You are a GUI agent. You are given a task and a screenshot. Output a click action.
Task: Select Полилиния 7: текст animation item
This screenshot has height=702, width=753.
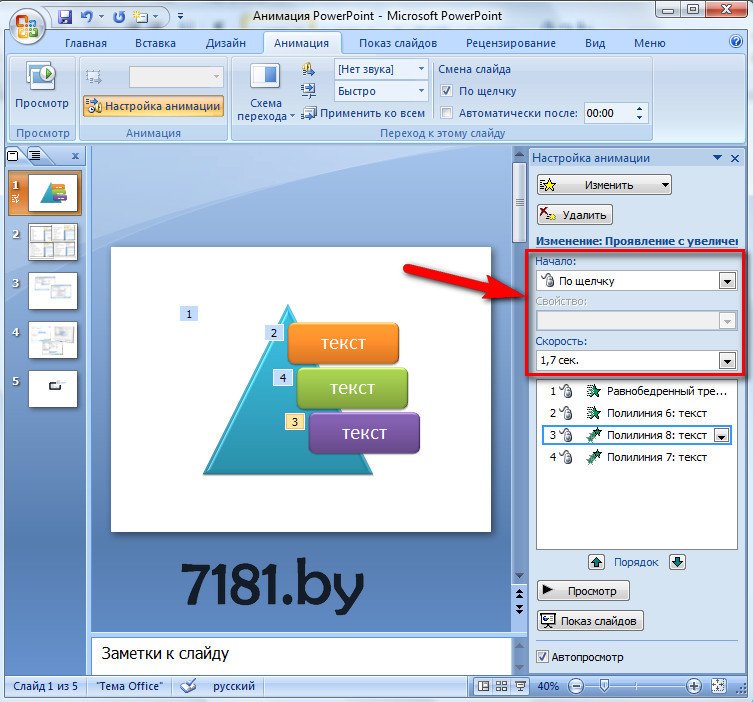(x=637, y=457)
